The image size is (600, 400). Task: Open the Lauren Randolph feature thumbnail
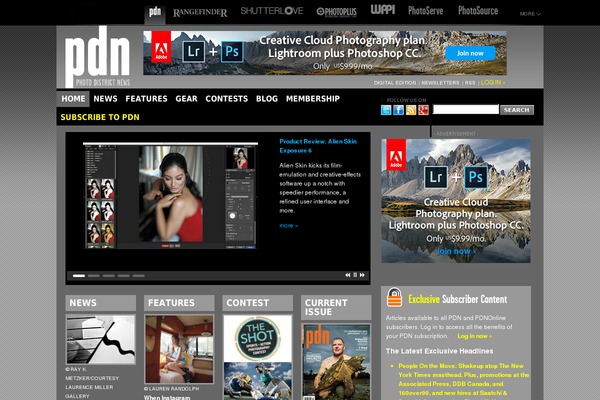click(x=179, y=349)
